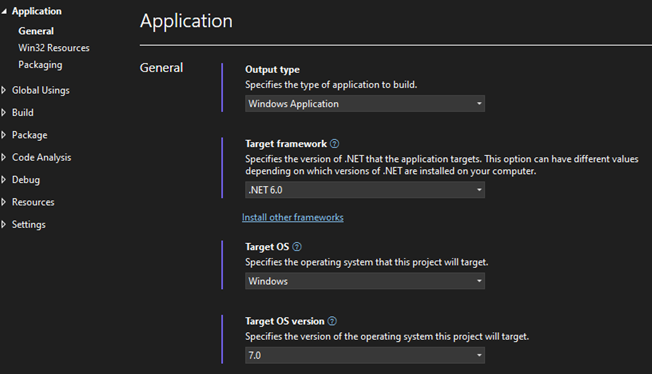Click the Target framework help icon
The width and height of the screenshot is (652, 374).
(x=334, y=144)
